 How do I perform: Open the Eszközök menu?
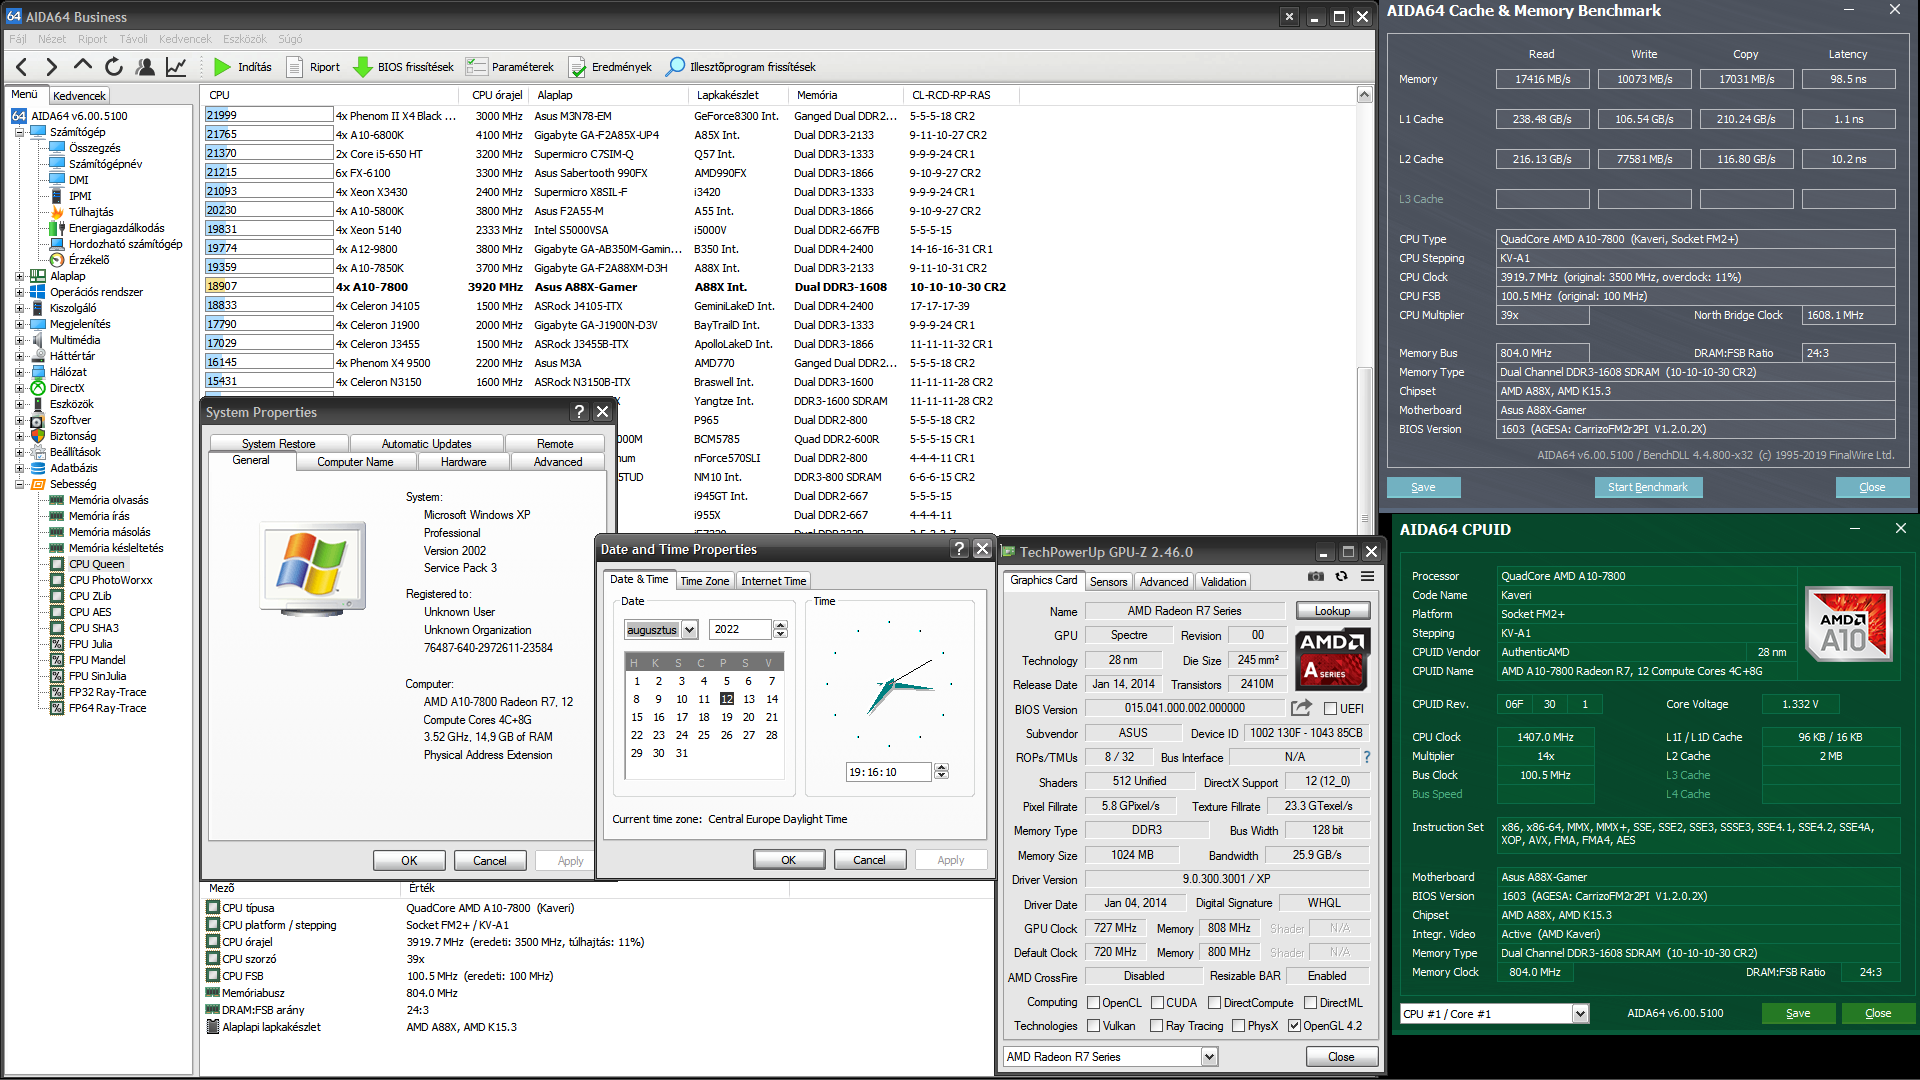click(244, 39)
